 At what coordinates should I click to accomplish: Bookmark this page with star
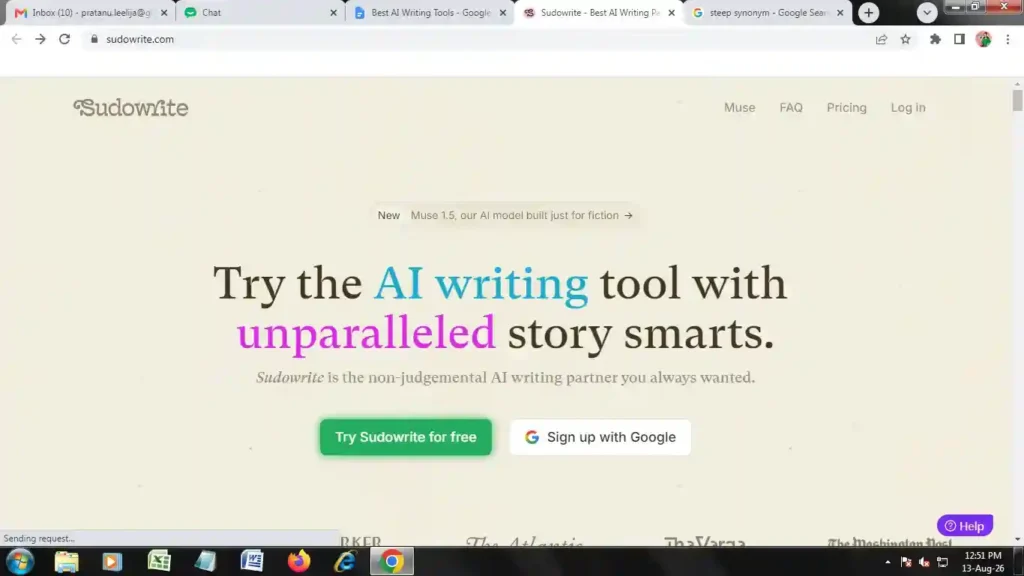pyautogui.click(x=906, y=39)
